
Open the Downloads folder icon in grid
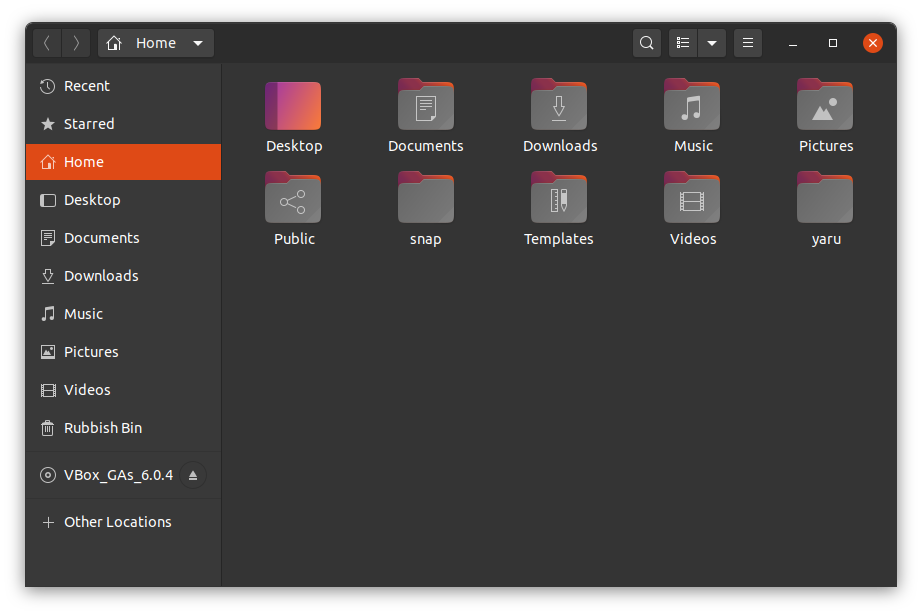click(559, 104)
